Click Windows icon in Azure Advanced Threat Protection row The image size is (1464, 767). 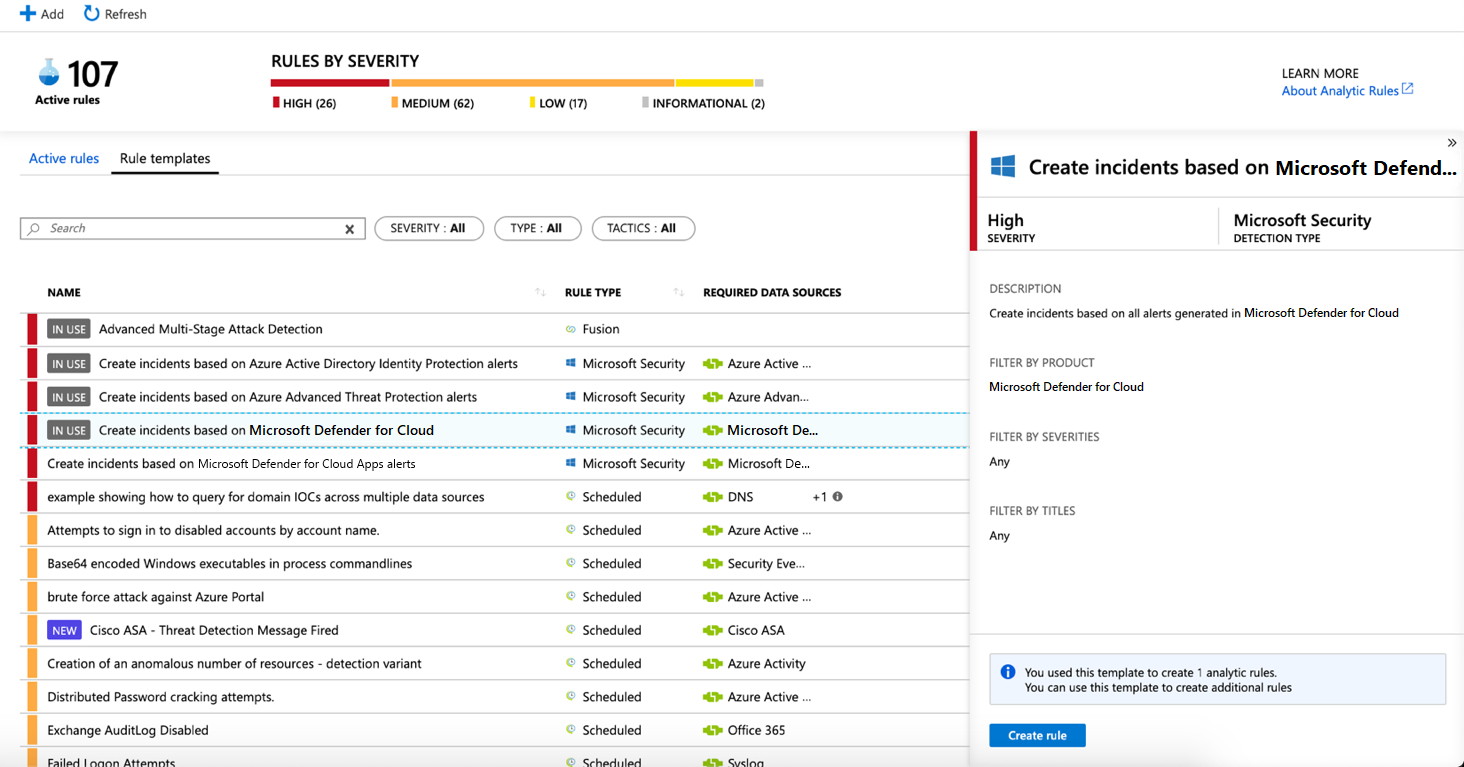(571, 397)
